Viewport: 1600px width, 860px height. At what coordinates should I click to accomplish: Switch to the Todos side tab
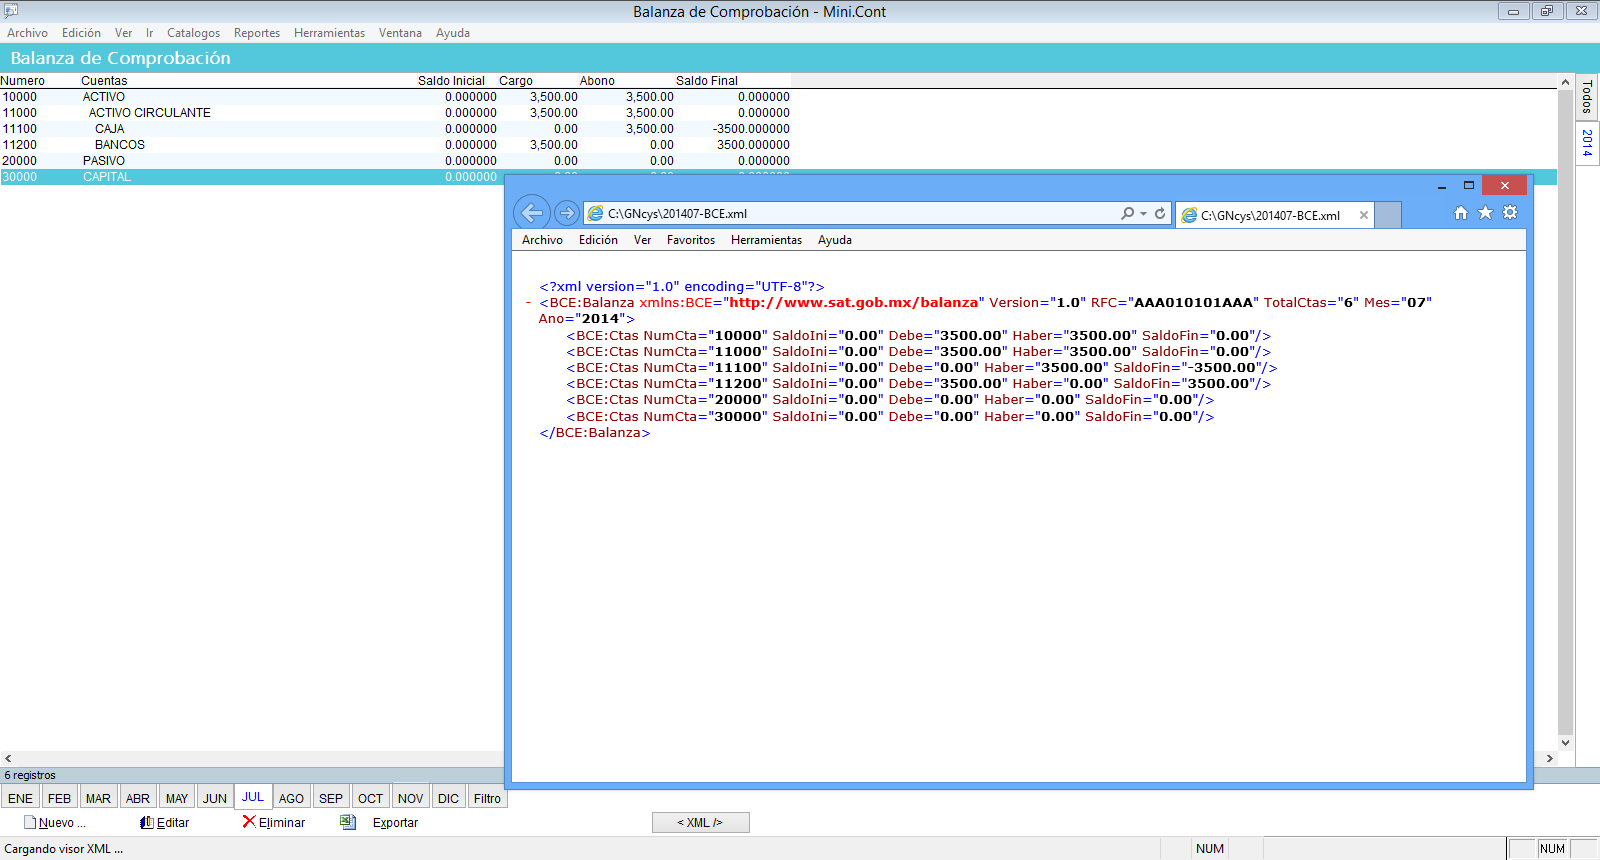[1587, 97]
